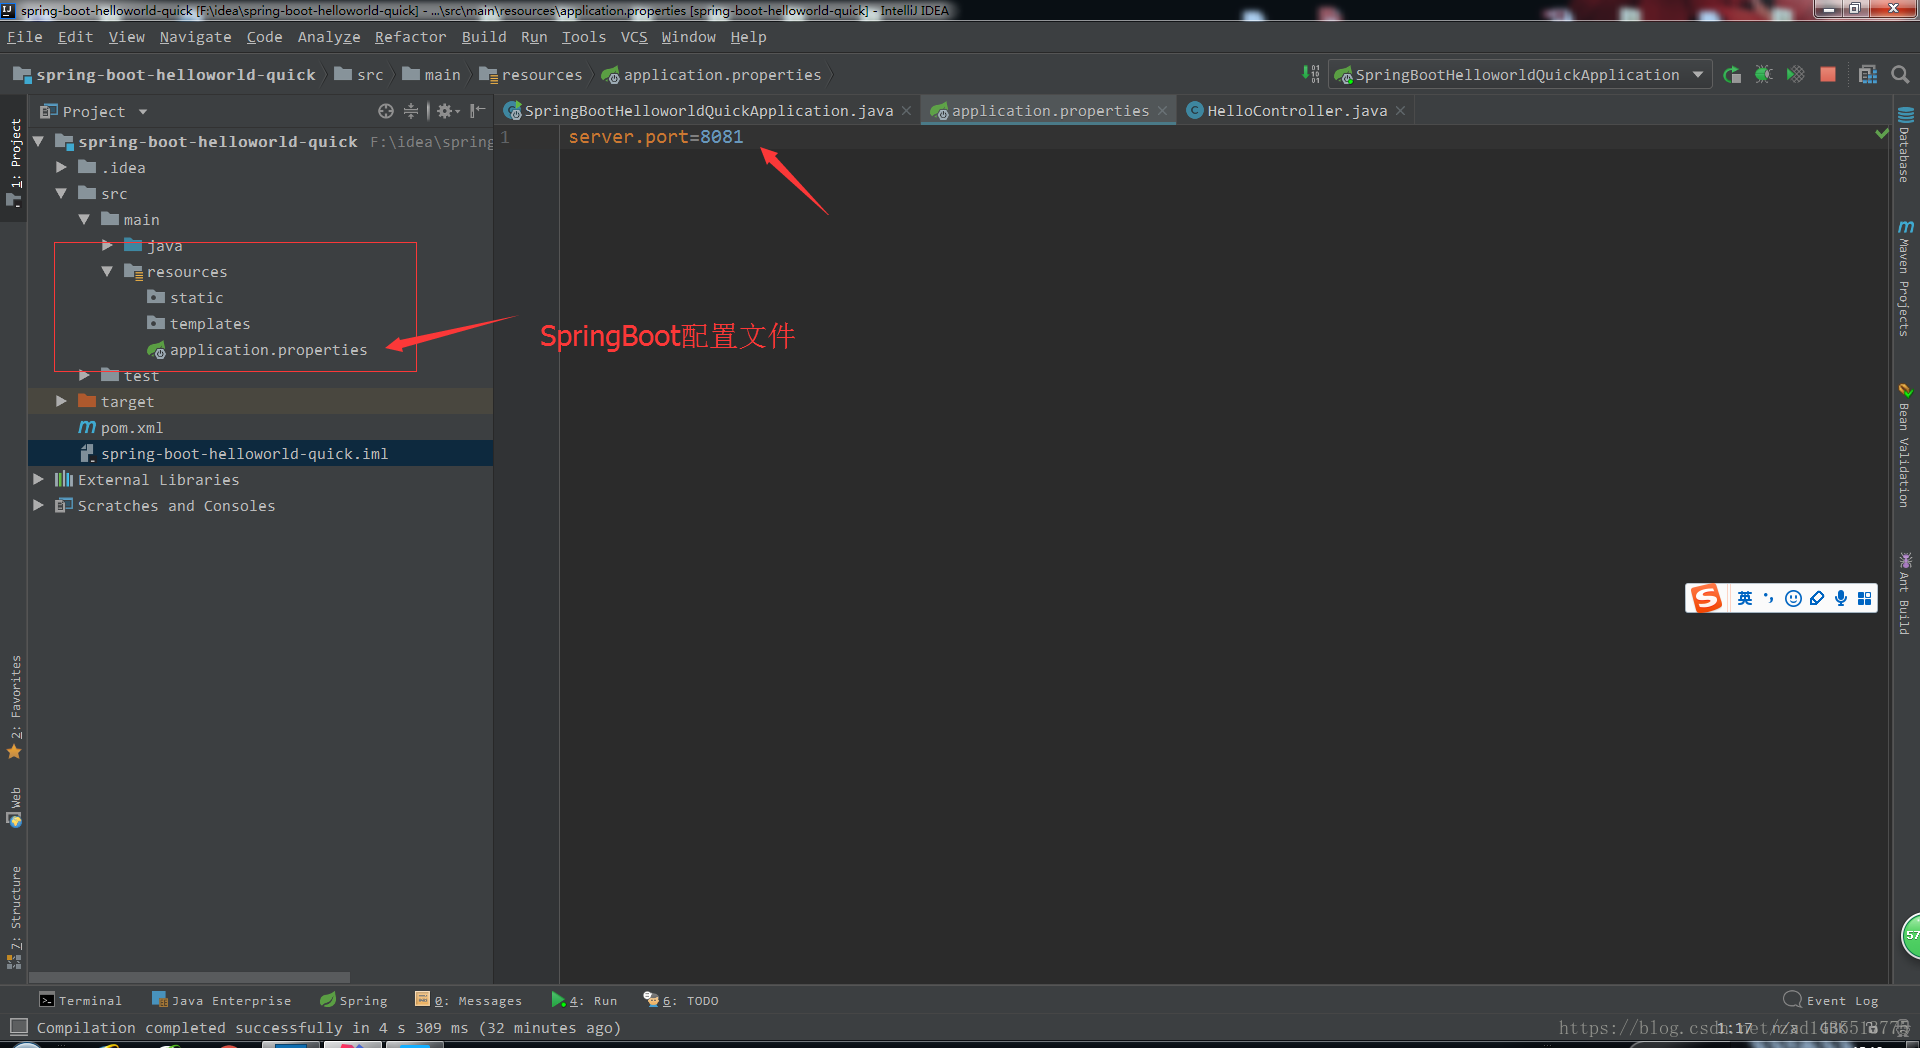Open Java Enterprise tool window
The width and height of the screenshot is (1920, 1048).
click(221, 1000)
